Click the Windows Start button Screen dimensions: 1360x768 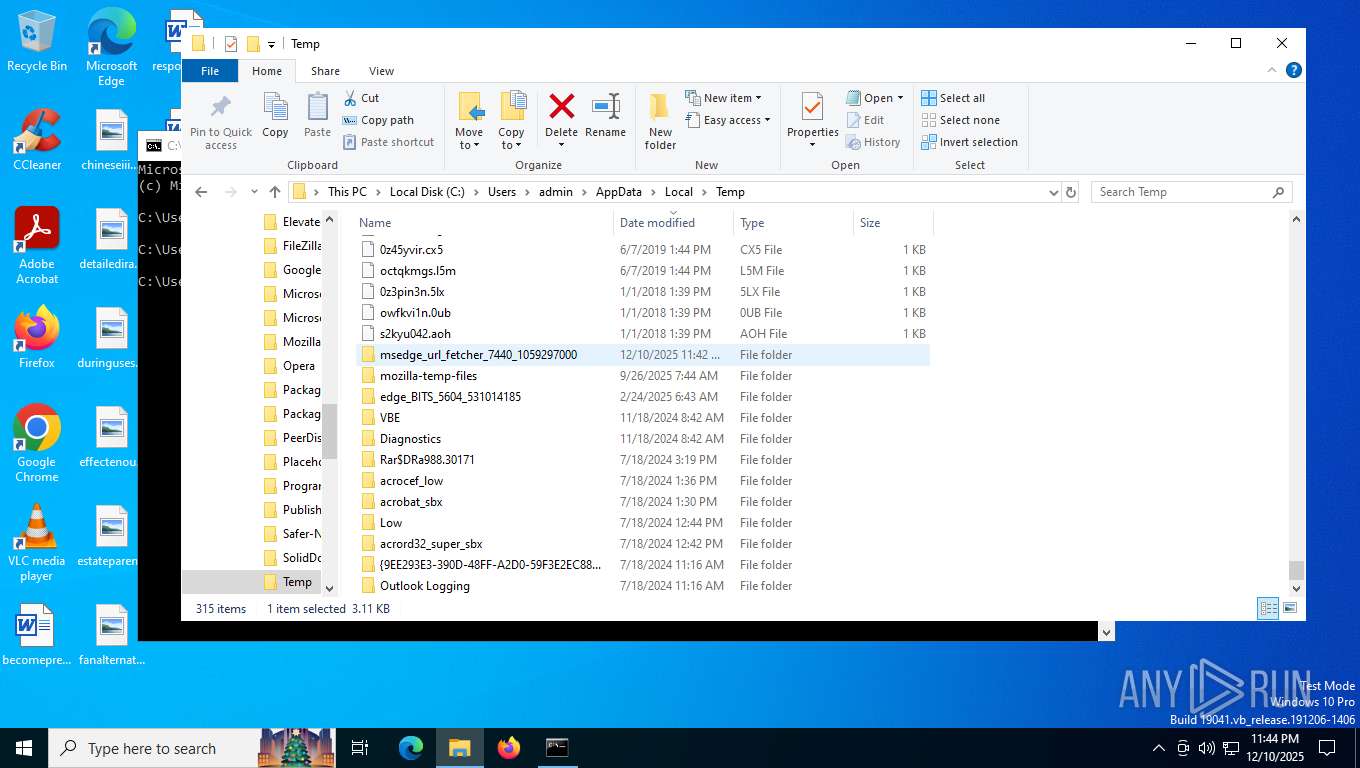(24, 748)
